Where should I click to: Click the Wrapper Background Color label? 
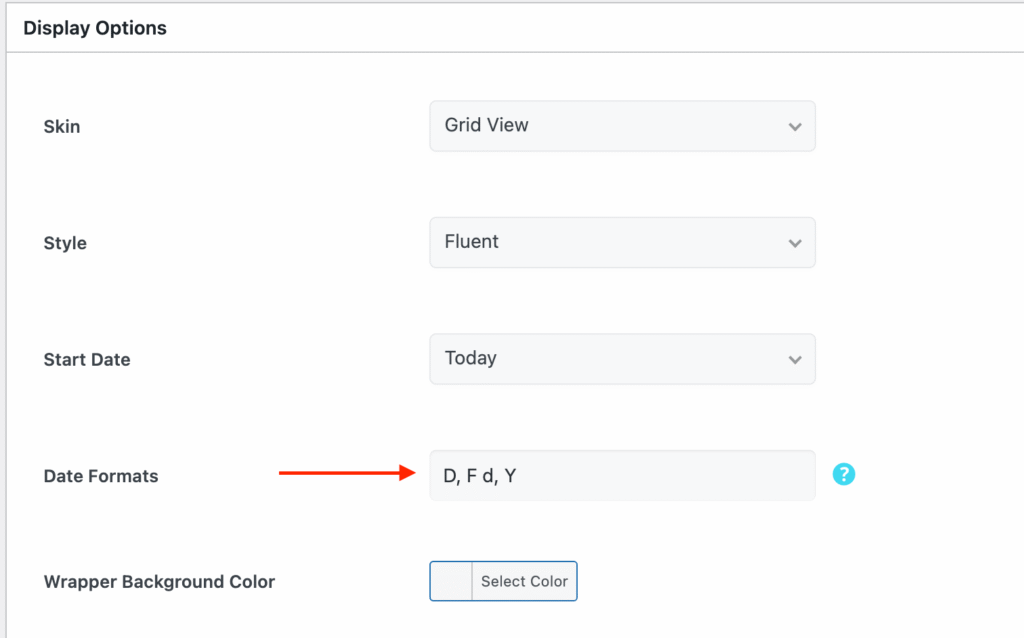click(x=159, y=581)
